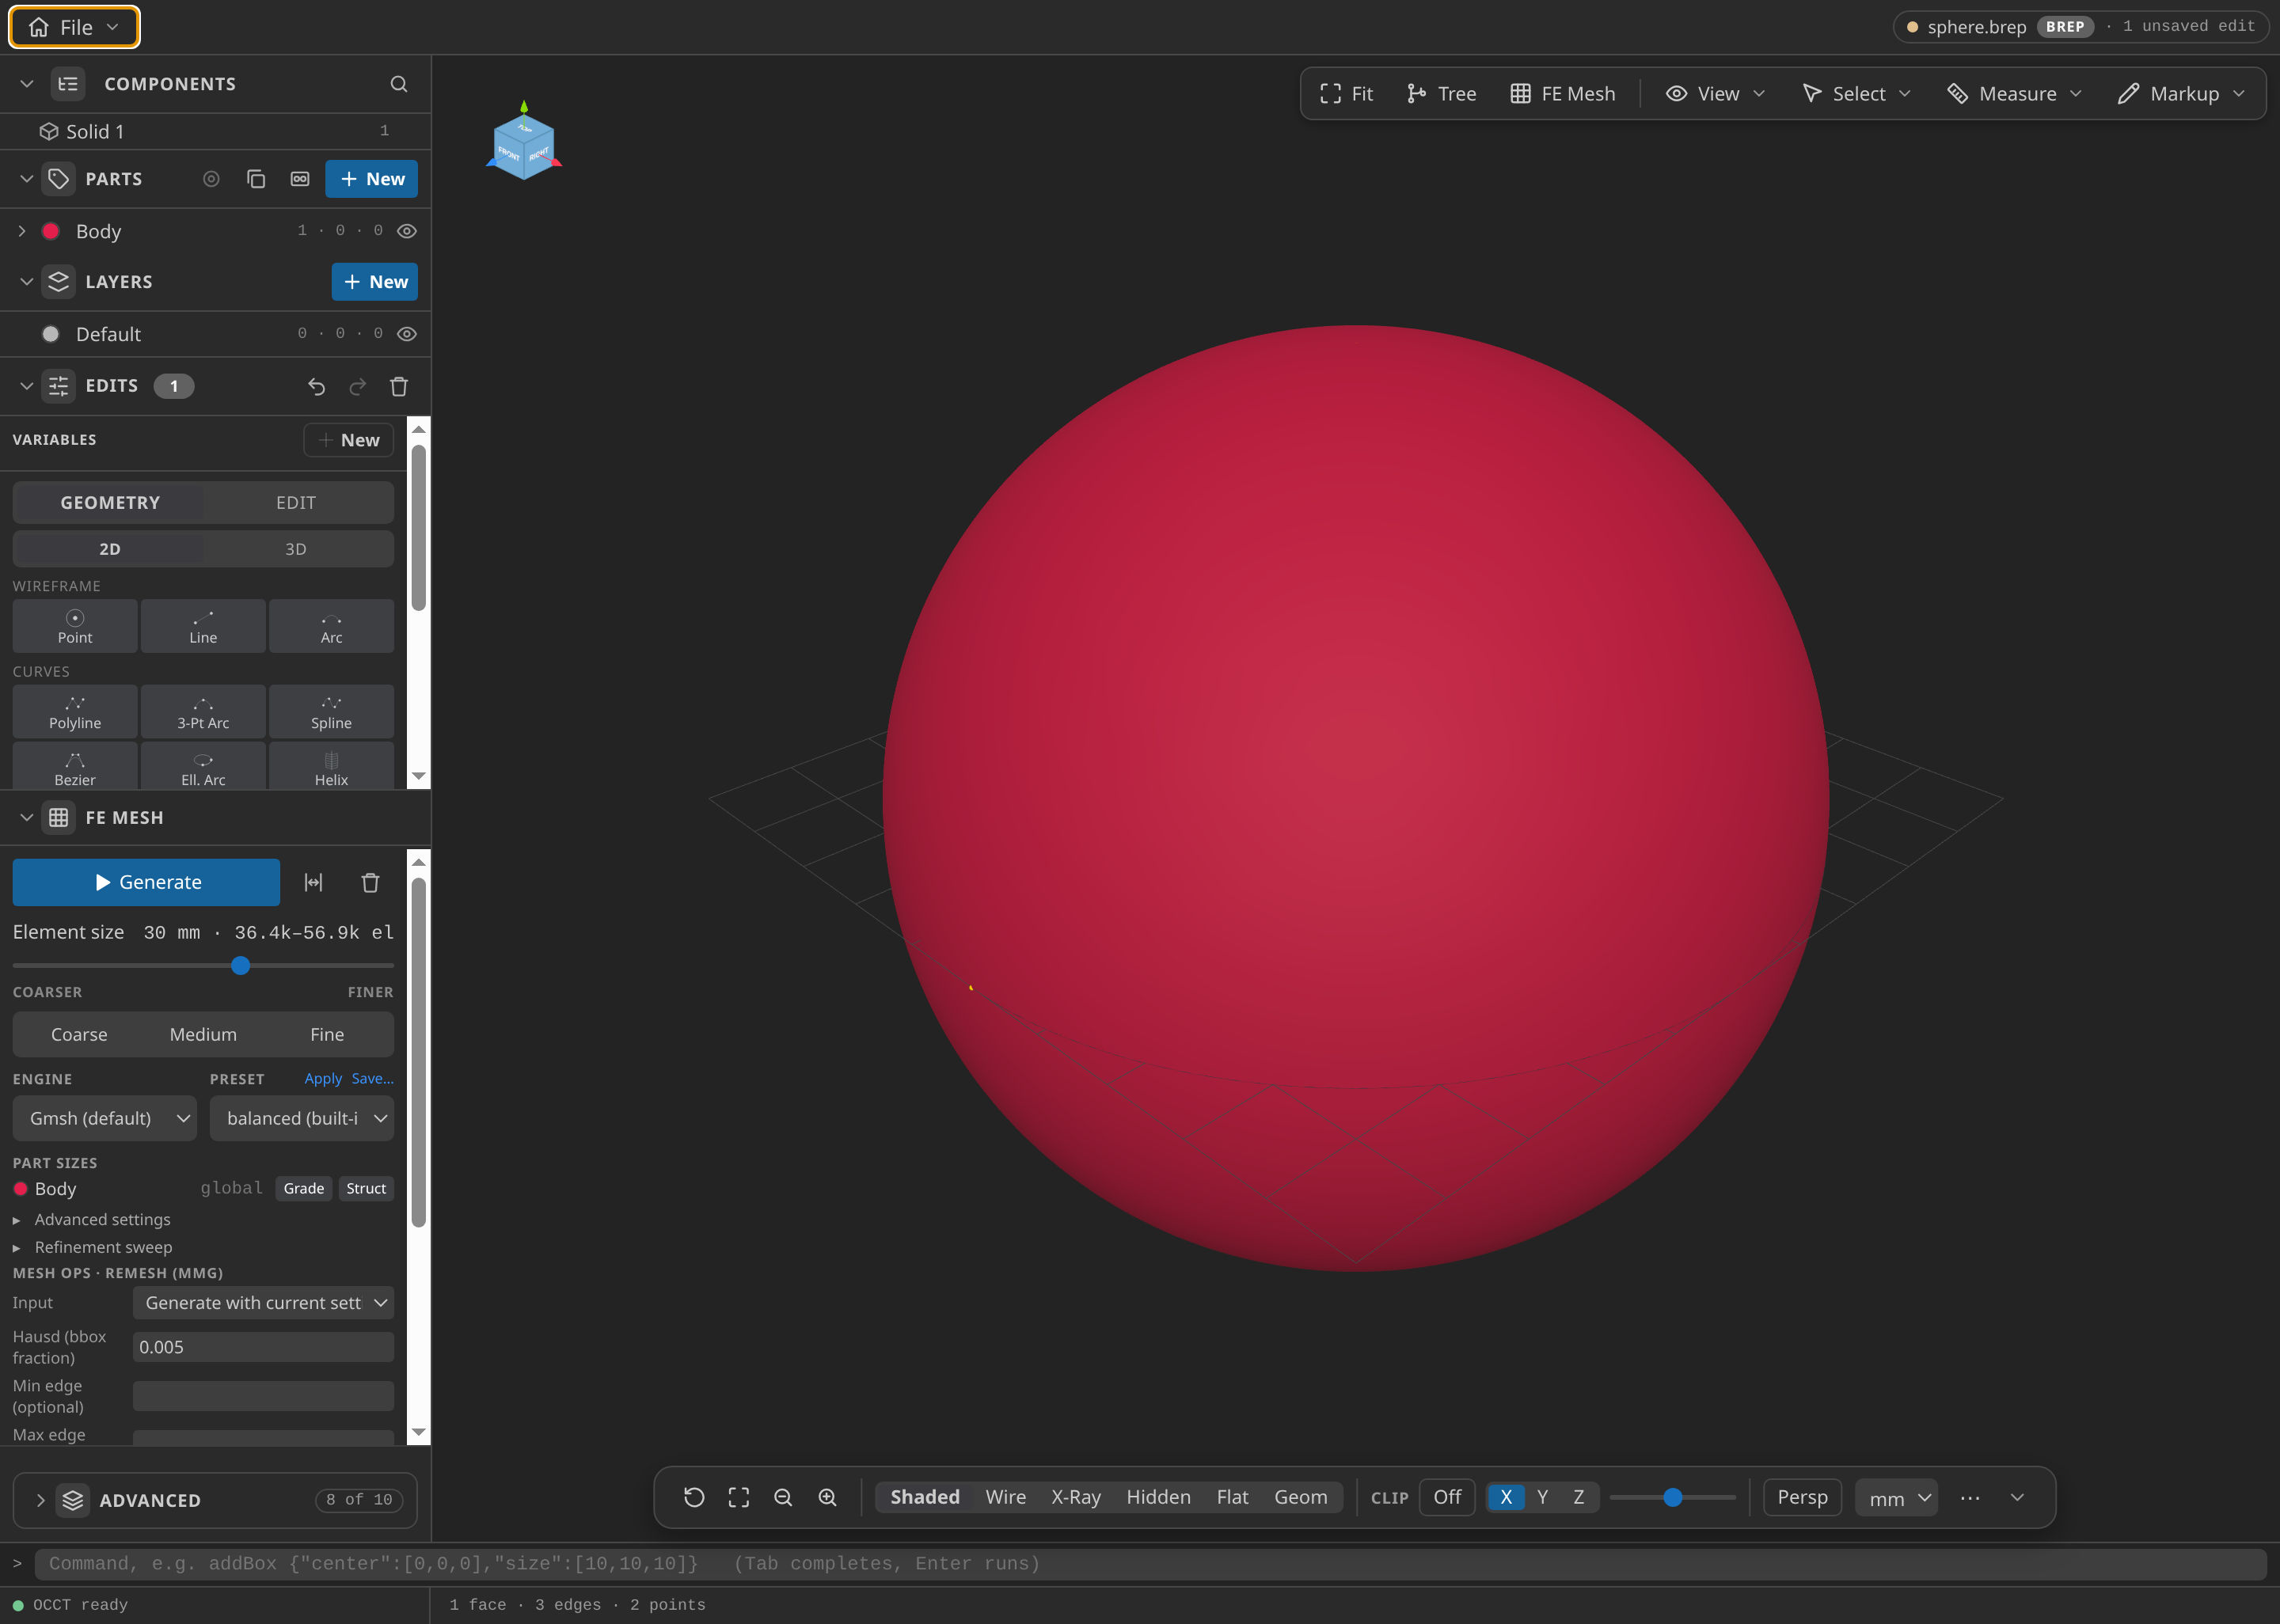The image size is (2280, 1624).
Task: Toggle visibility of the Default layer
Action: coord(406,334)
